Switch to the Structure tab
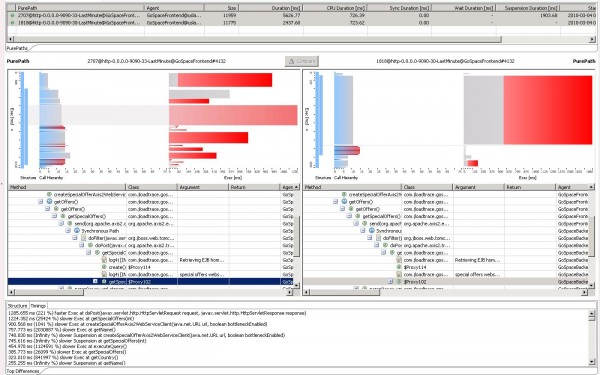Viewport: 600px width, 375px height. tap(18, 306)
